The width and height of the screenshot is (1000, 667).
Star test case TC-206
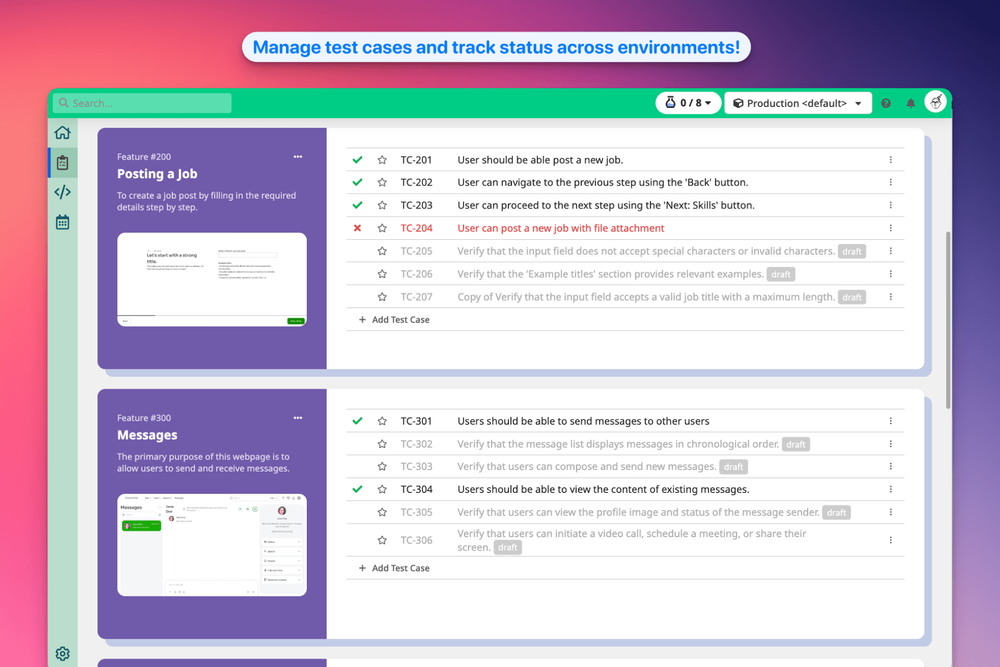tap(382, 274)
